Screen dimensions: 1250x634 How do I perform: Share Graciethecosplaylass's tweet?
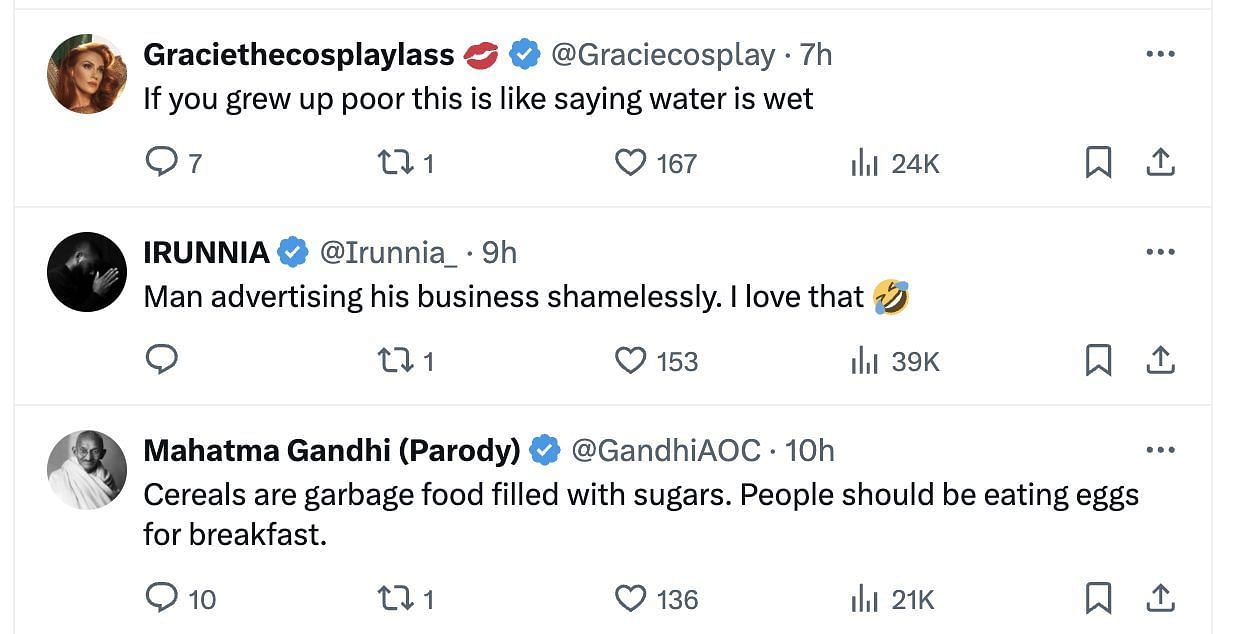[x=1159, y=162]
